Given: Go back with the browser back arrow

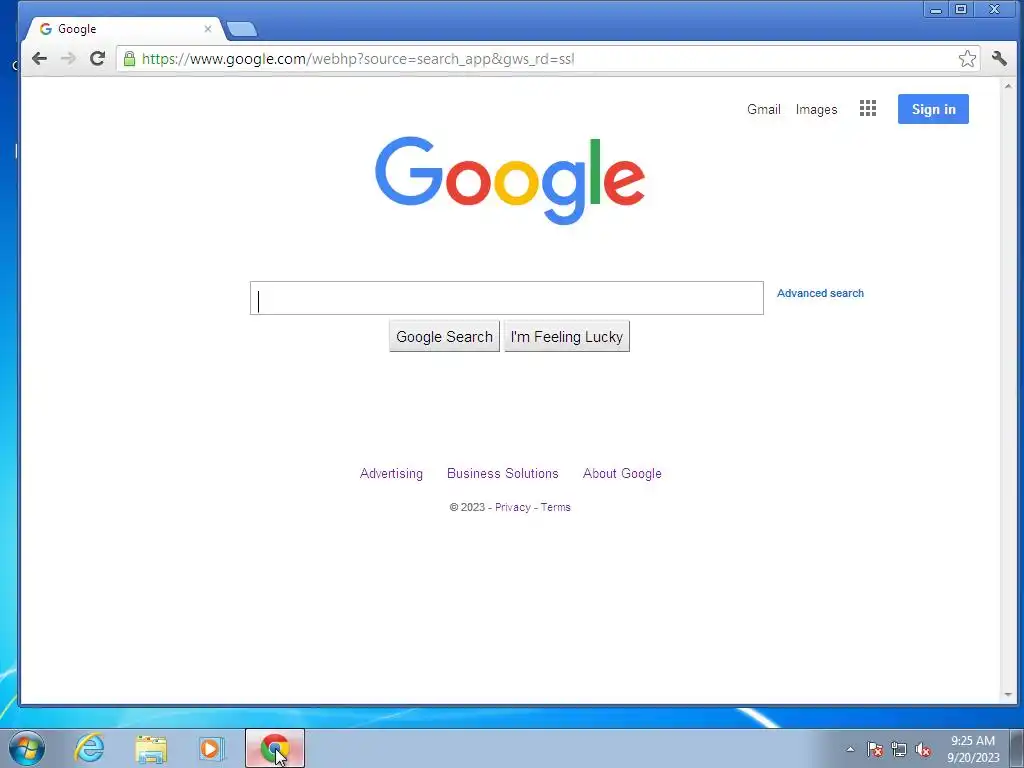Looking at the screenshot, I should pos(39,59).
